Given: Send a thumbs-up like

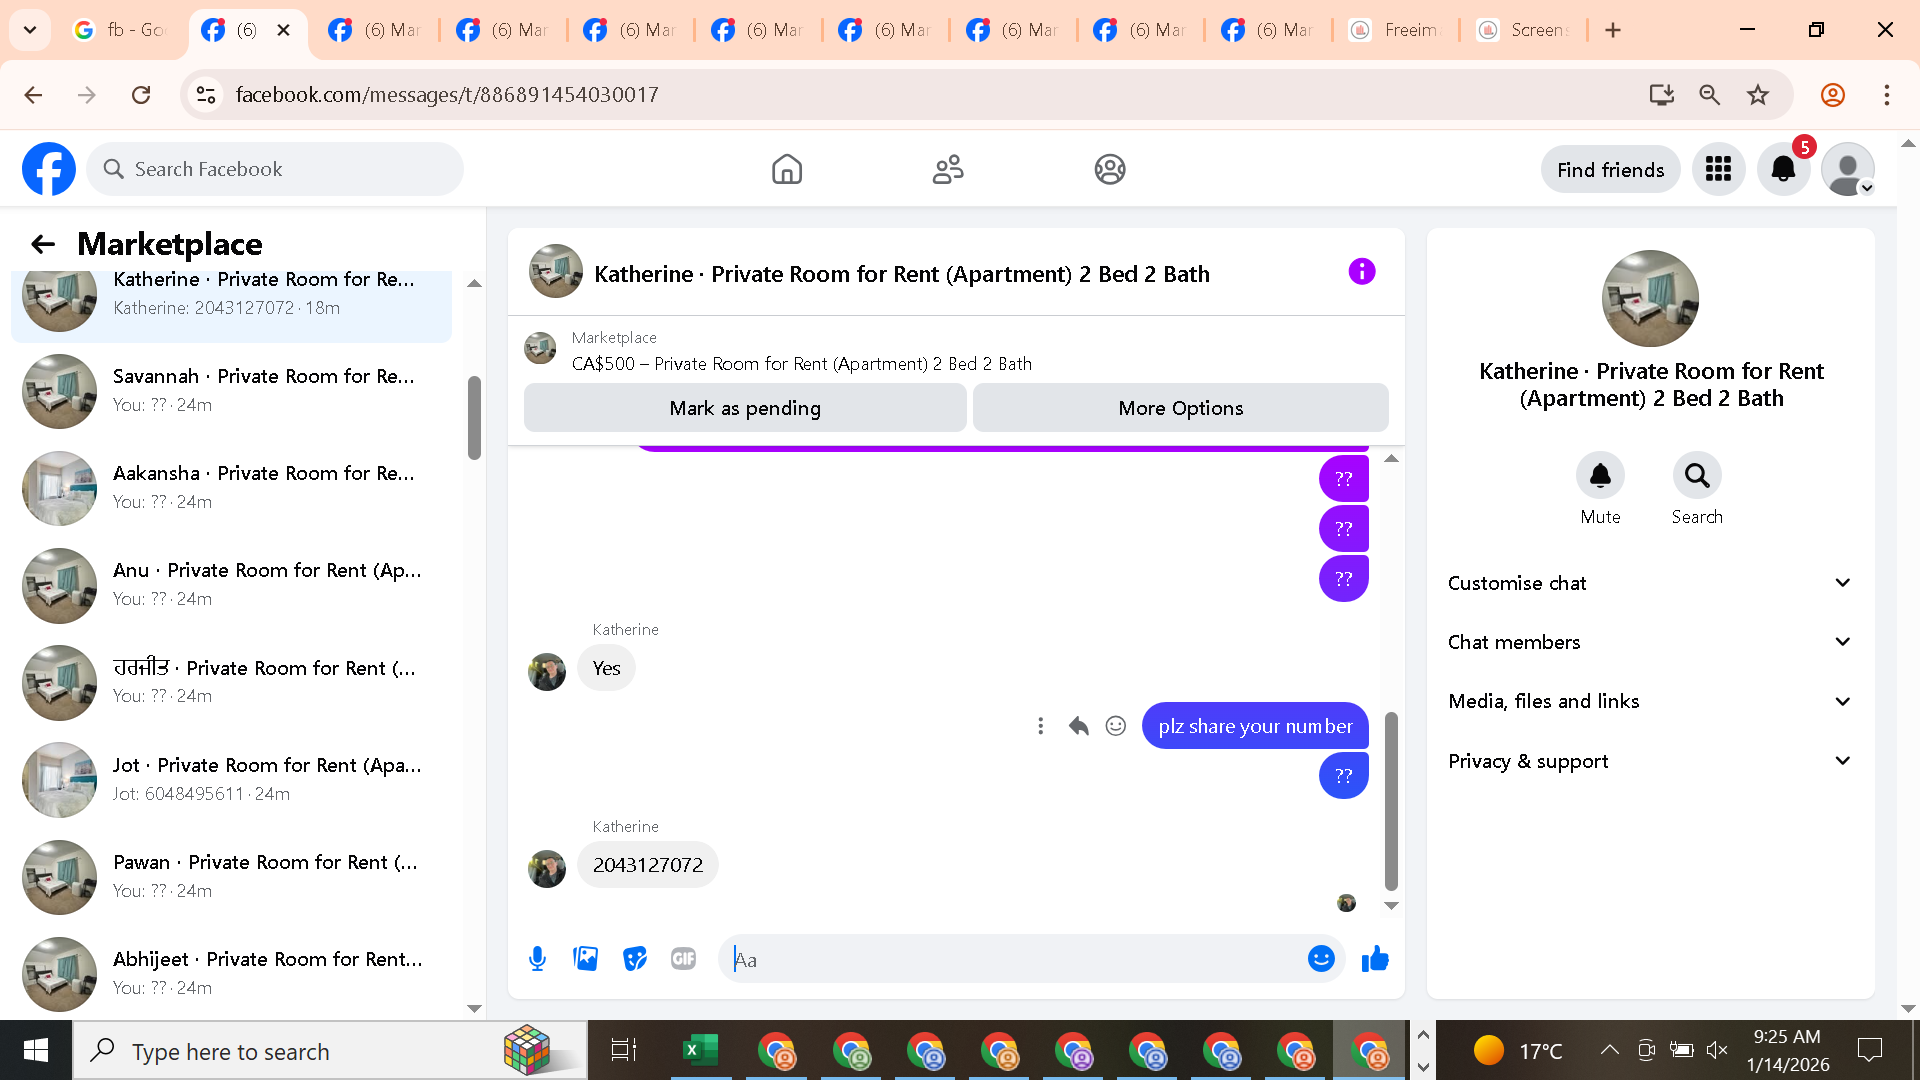Looking at the screenshot, I should click(x=1375, y=959).
